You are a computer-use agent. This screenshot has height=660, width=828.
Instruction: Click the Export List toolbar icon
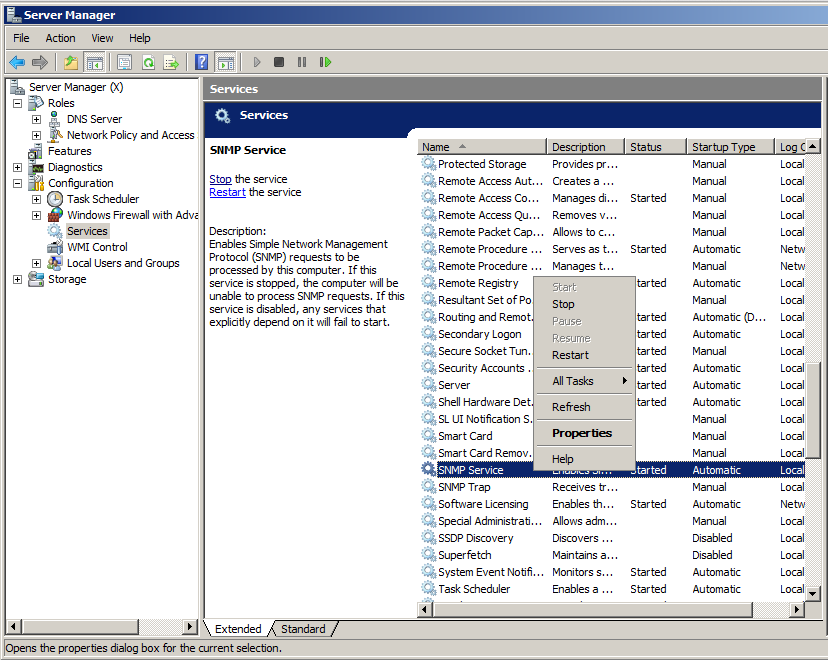coord(171,62)
